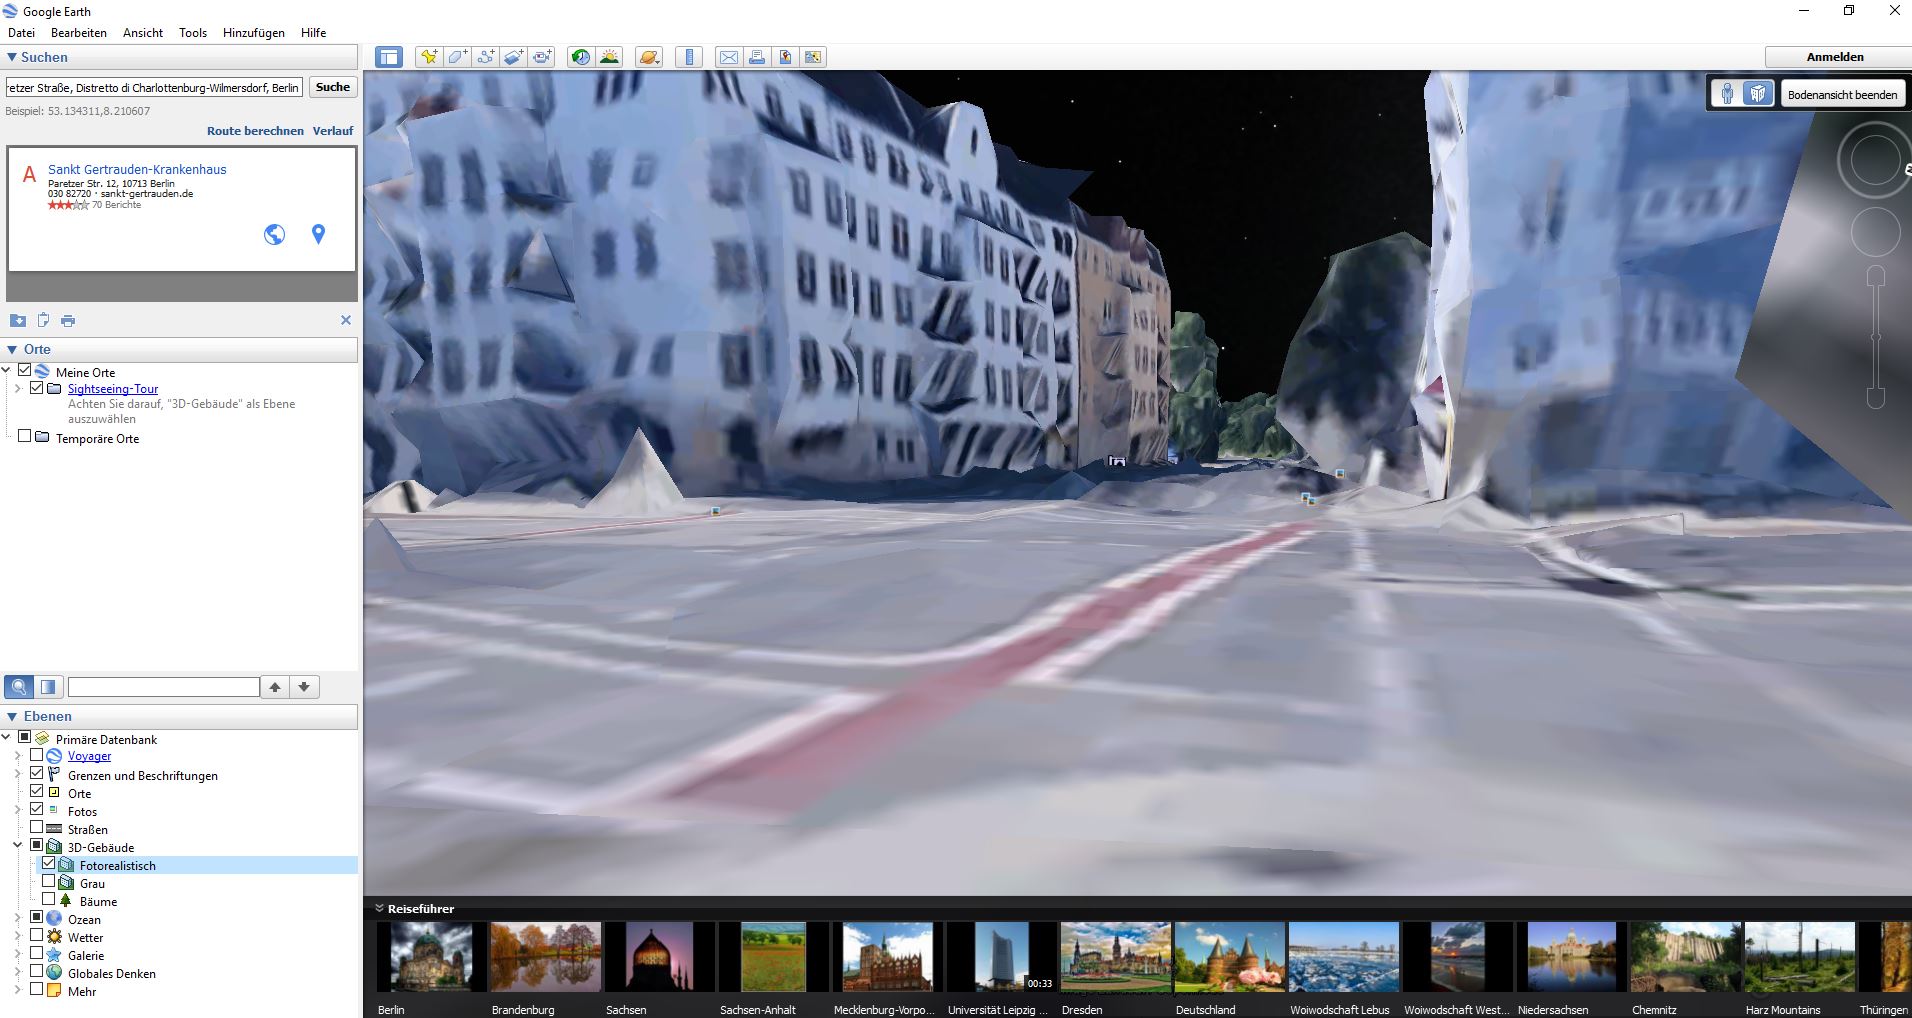Disable Grenzen und Beschriftungen layer
The height and width of the screenshot is (1018, 1912).
click(x=37, y=773)
